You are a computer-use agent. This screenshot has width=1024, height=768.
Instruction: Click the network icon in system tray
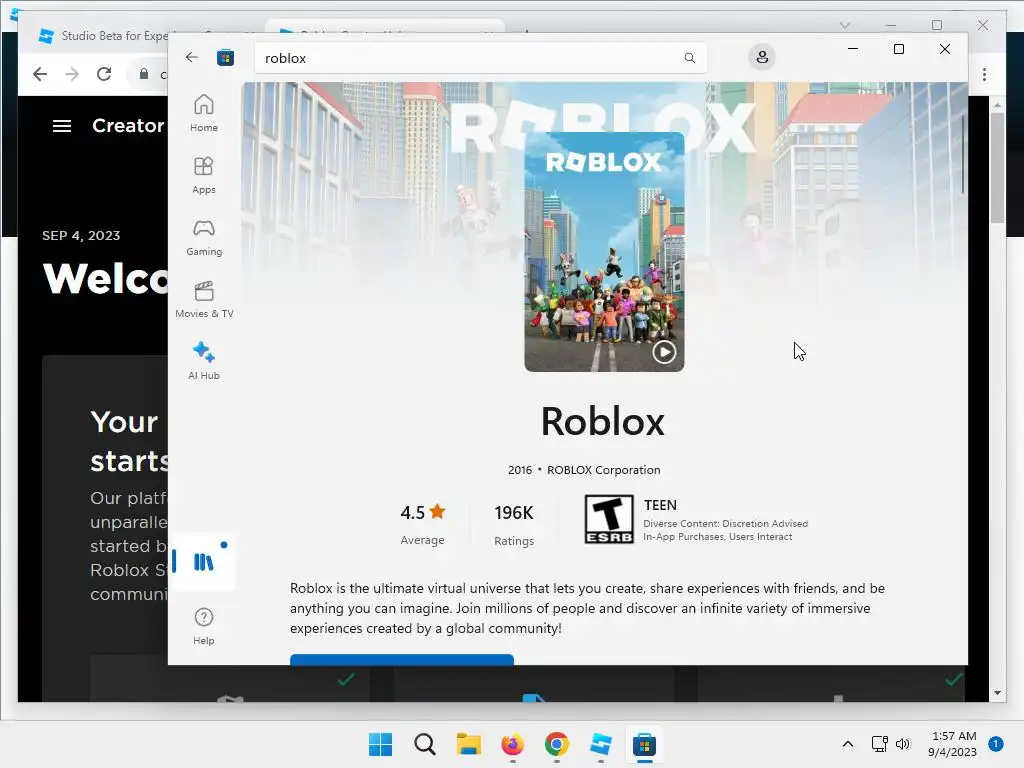pos(880,744)
